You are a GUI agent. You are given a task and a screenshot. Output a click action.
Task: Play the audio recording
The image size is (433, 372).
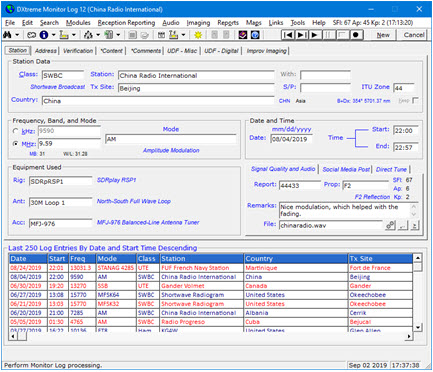click(315, 35)
